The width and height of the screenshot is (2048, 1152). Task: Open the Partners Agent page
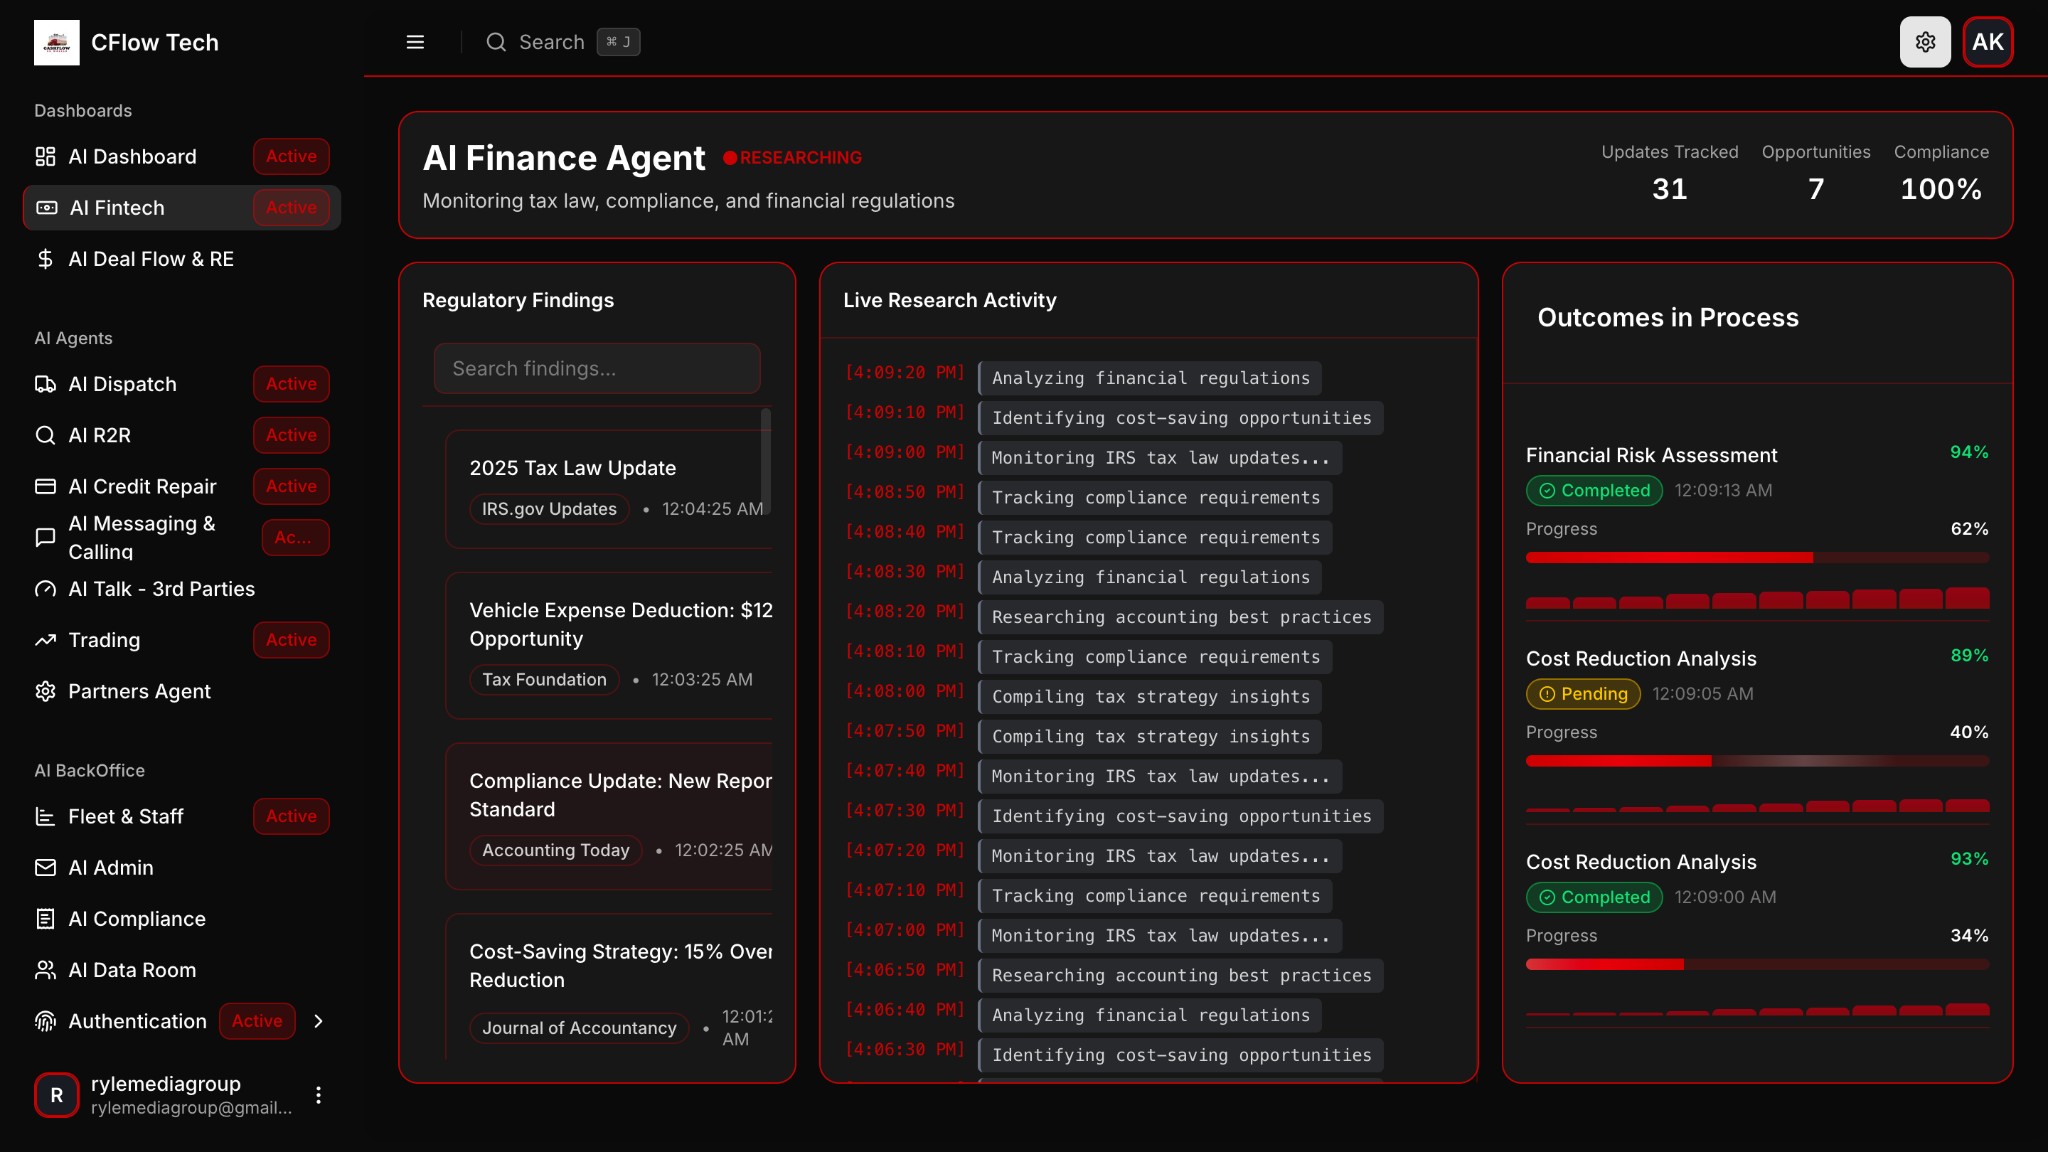point(140,691)
